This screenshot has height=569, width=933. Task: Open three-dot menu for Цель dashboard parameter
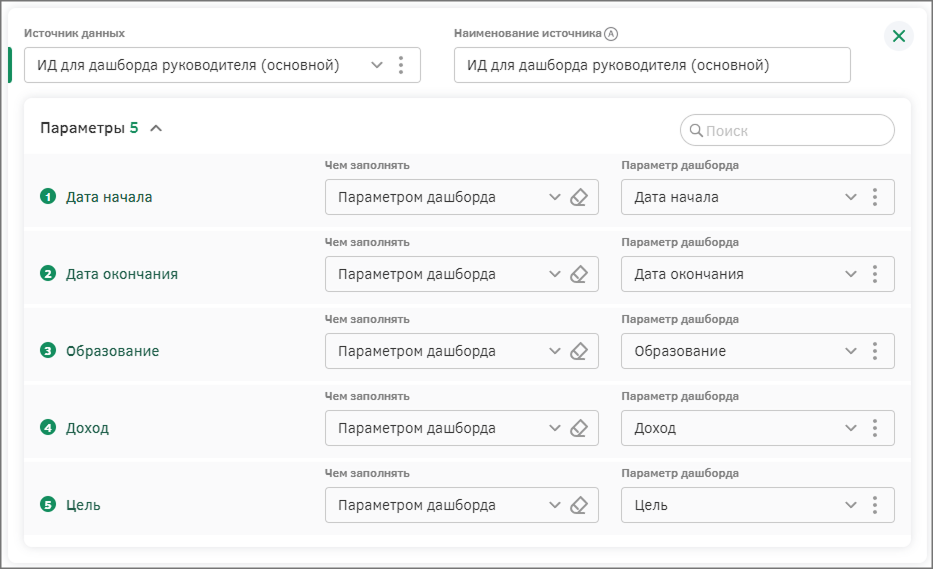click(x=875, y=505)
